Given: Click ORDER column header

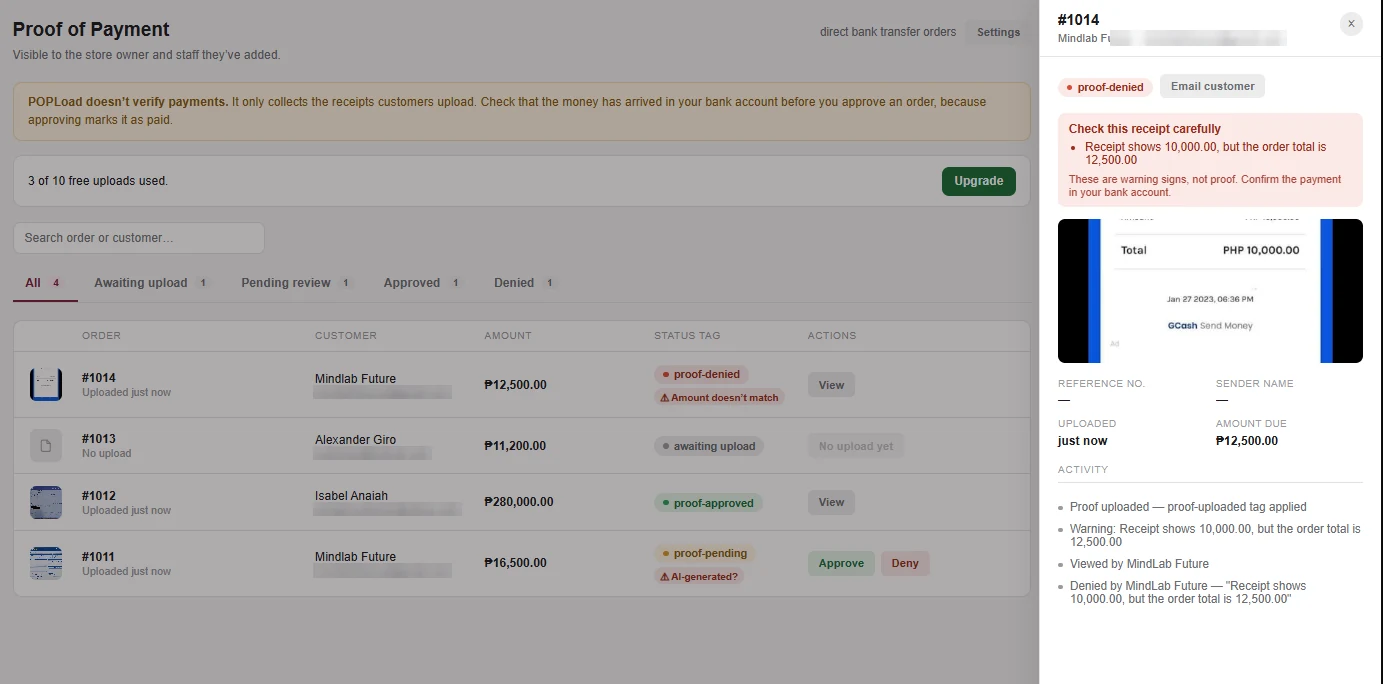Looking at the screenshot, I should tap(101, 336).
